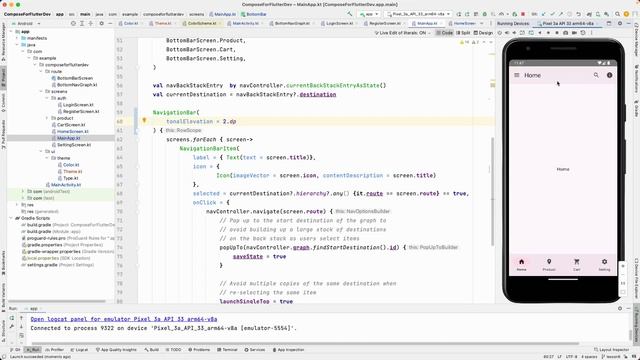Viewport: 640px width, 360px height.
Task: Select SettingScreen.kt in project tree
Action: (x=73, y=145)
